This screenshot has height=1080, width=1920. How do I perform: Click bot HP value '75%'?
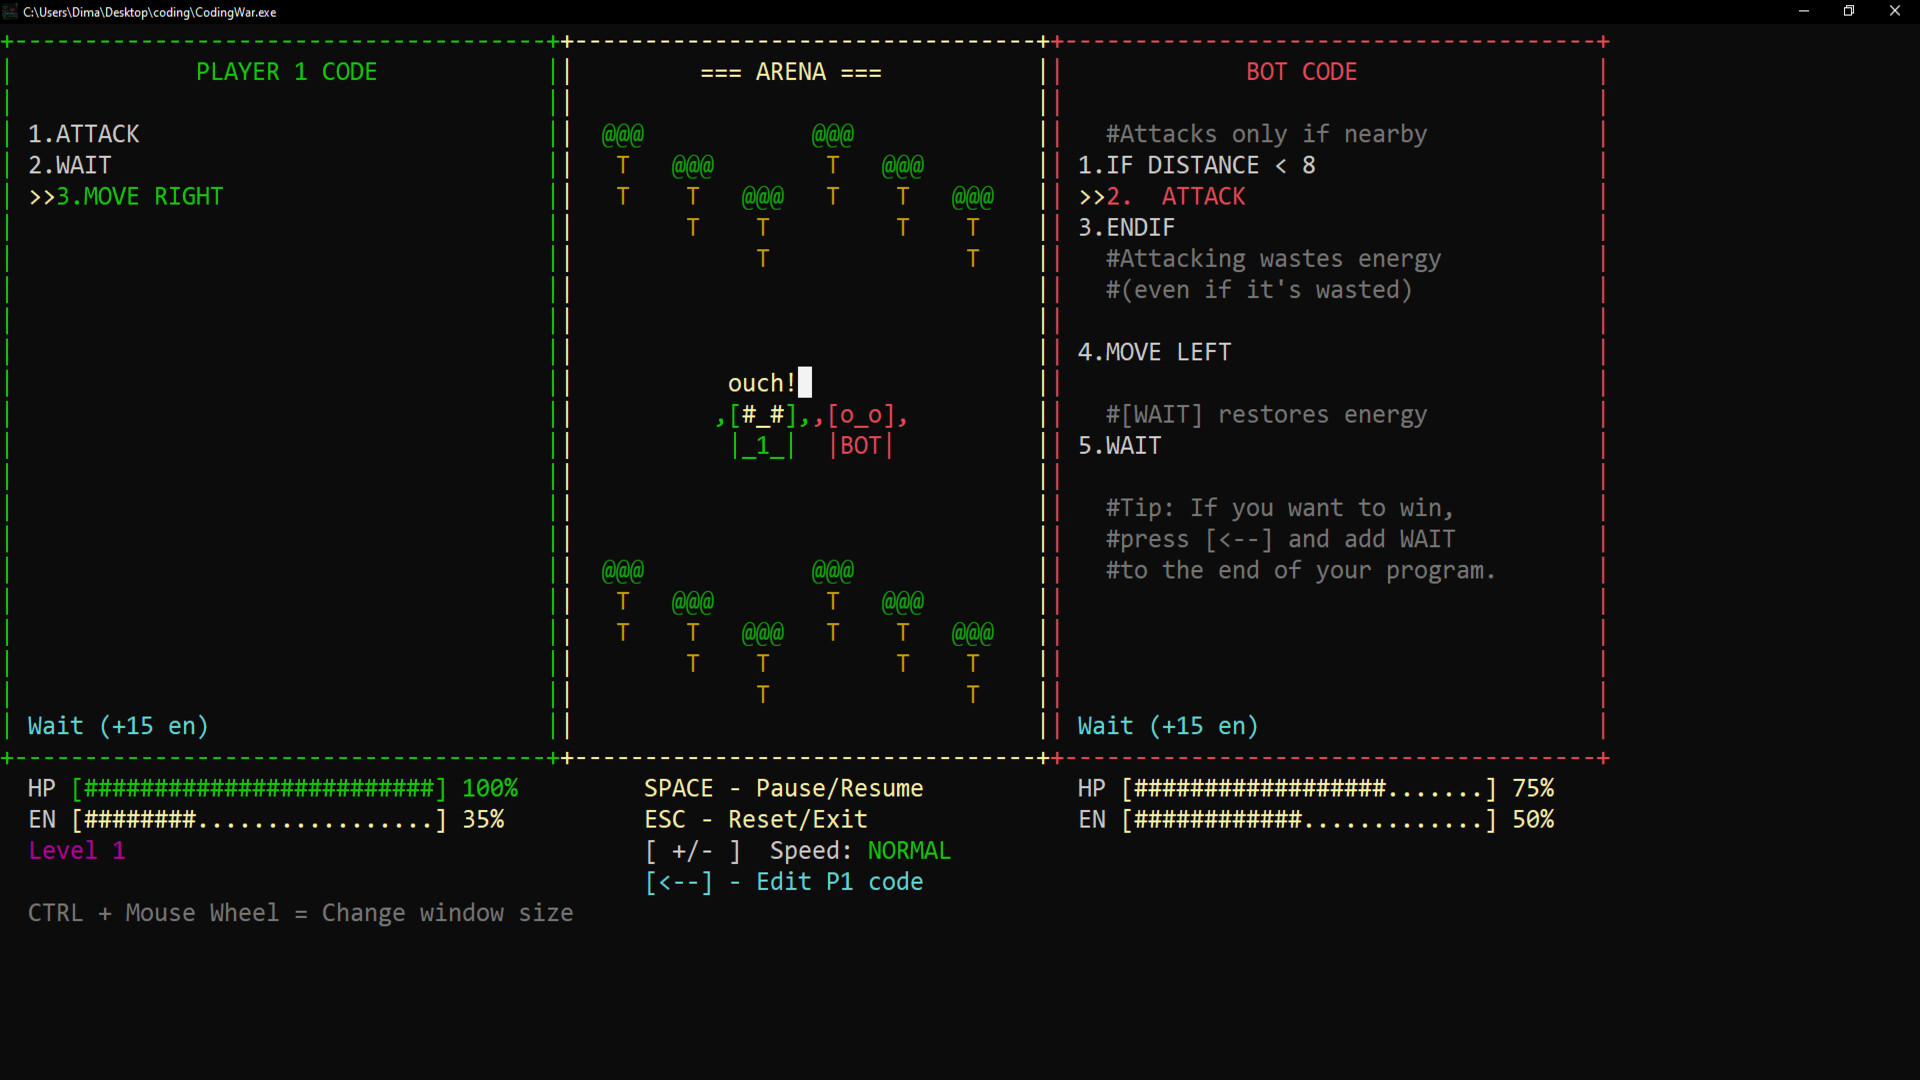(x=1533, y=788)
